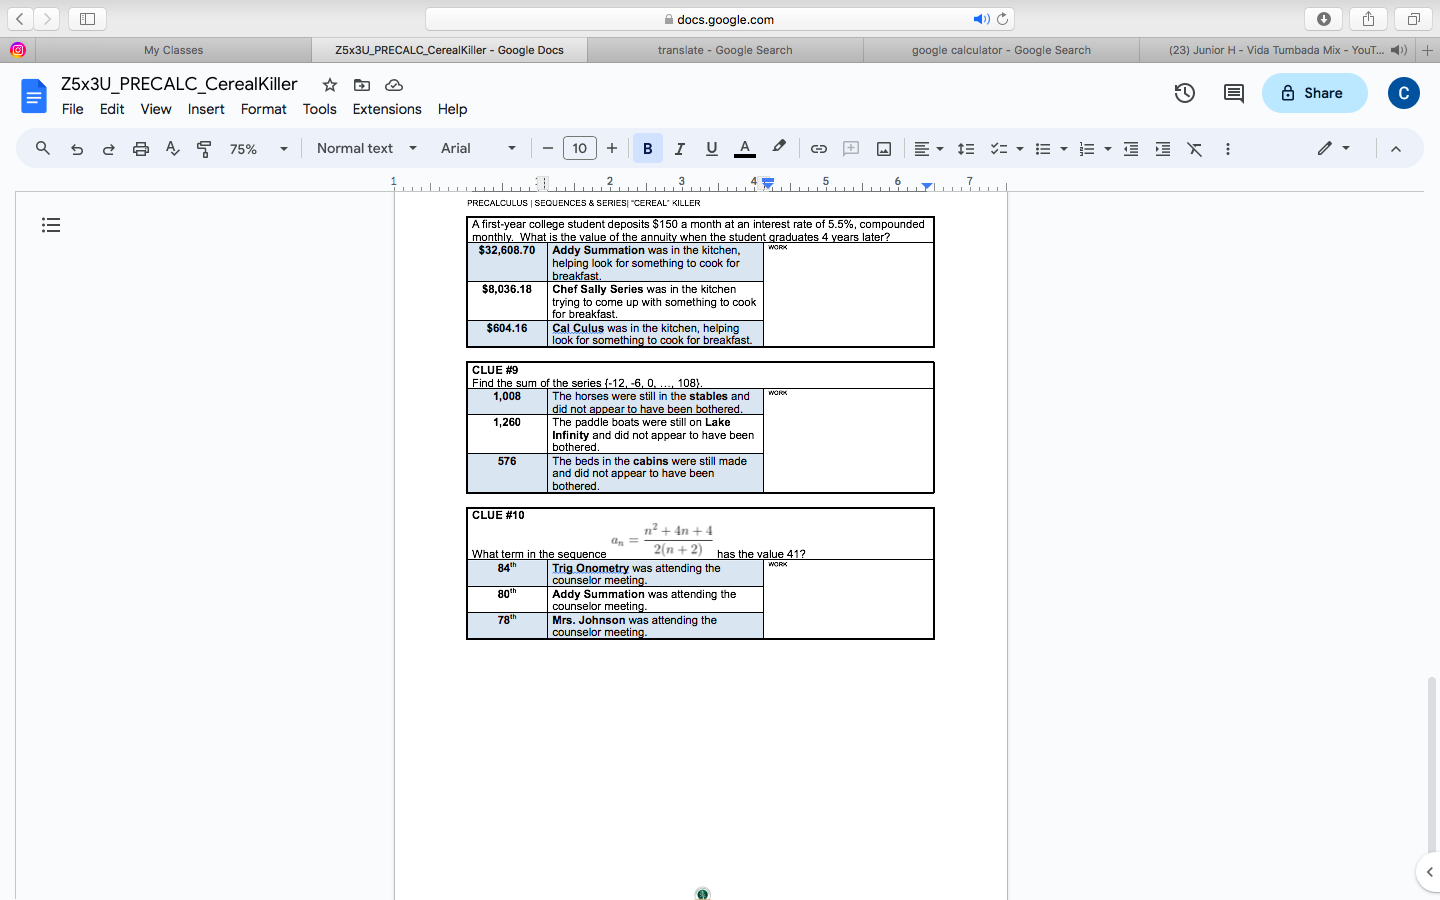The height and width of the screenshot is (900, 1440).
Task: Increase paragraph indent
Action: pyautogui.click(x=1163, y=149)
